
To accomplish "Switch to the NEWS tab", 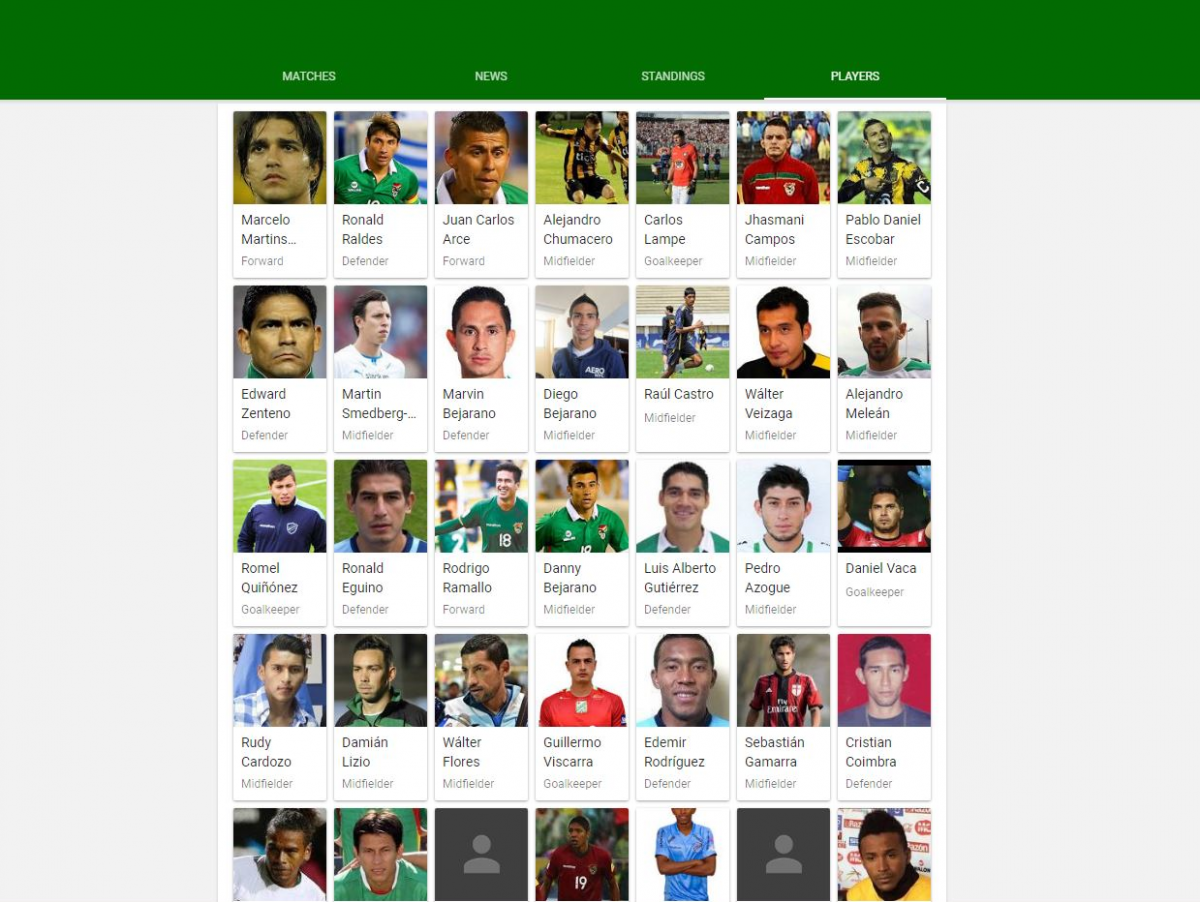I will (x=491, y=76).
